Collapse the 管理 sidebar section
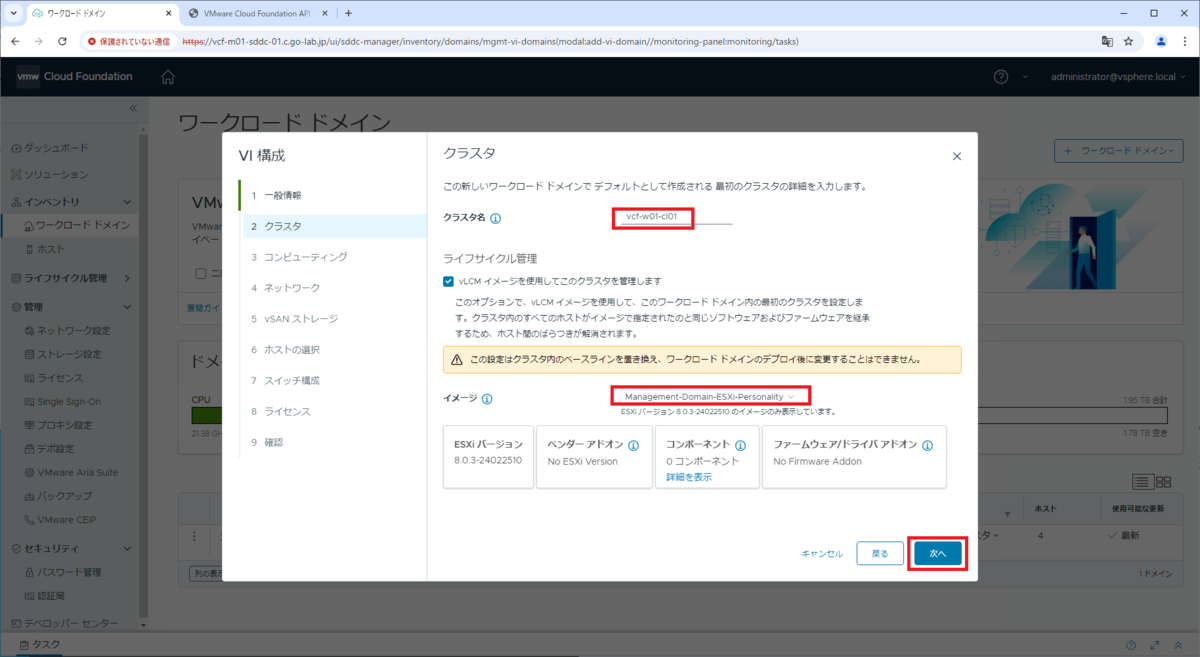Screen dimensions: 1200x657 pos(127,307)
